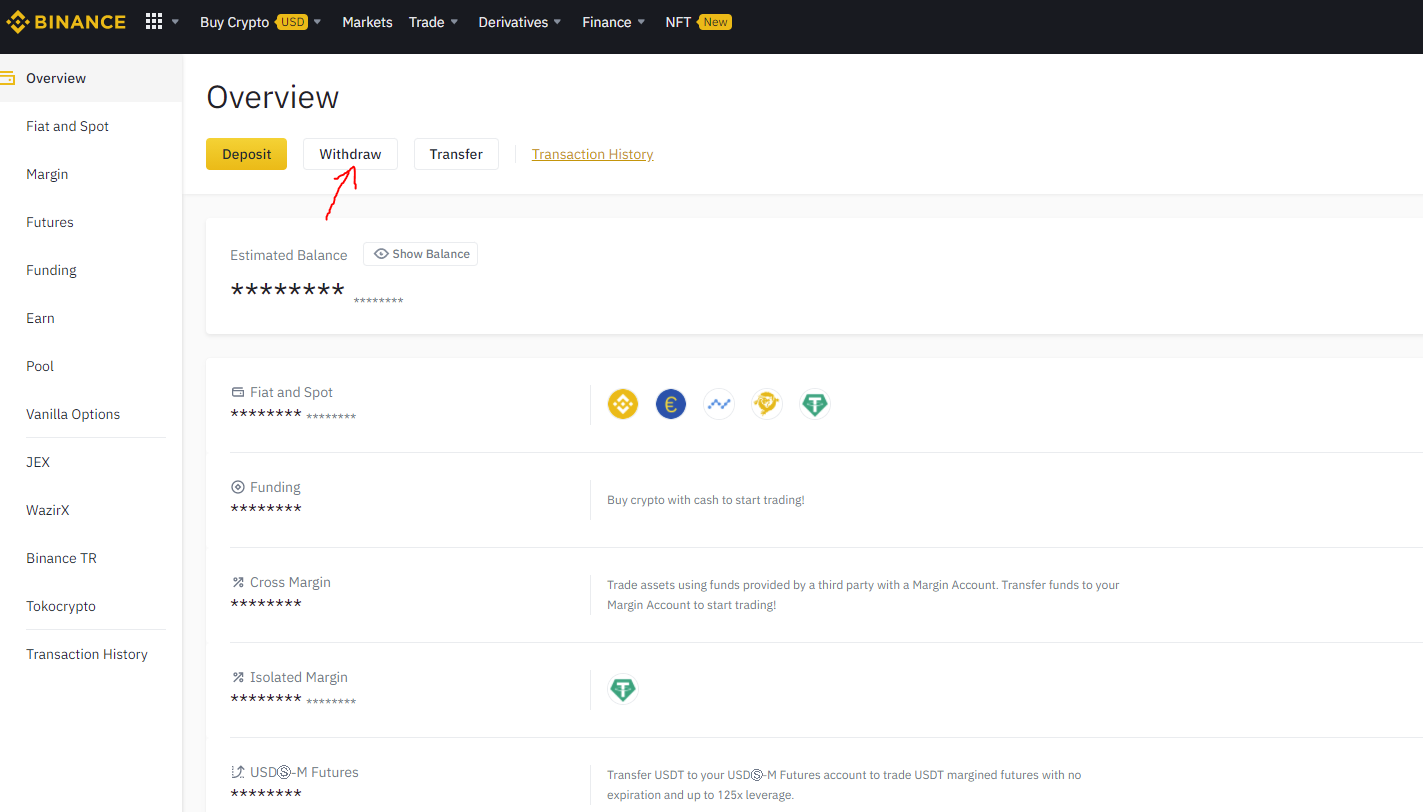
Task: Click the golden lion coin icon
Action: [767, 404]
